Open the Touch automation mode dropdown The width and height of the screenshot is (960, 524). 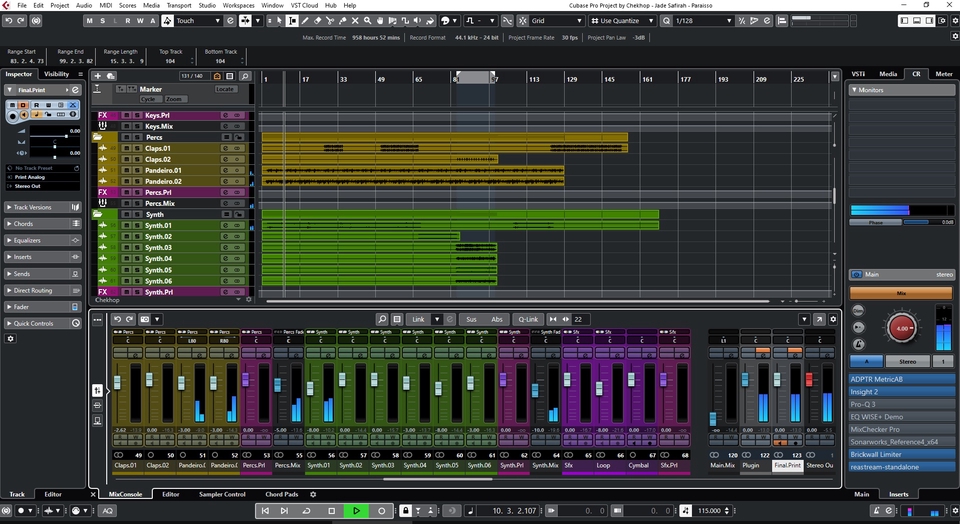click(x=198, y=20)
